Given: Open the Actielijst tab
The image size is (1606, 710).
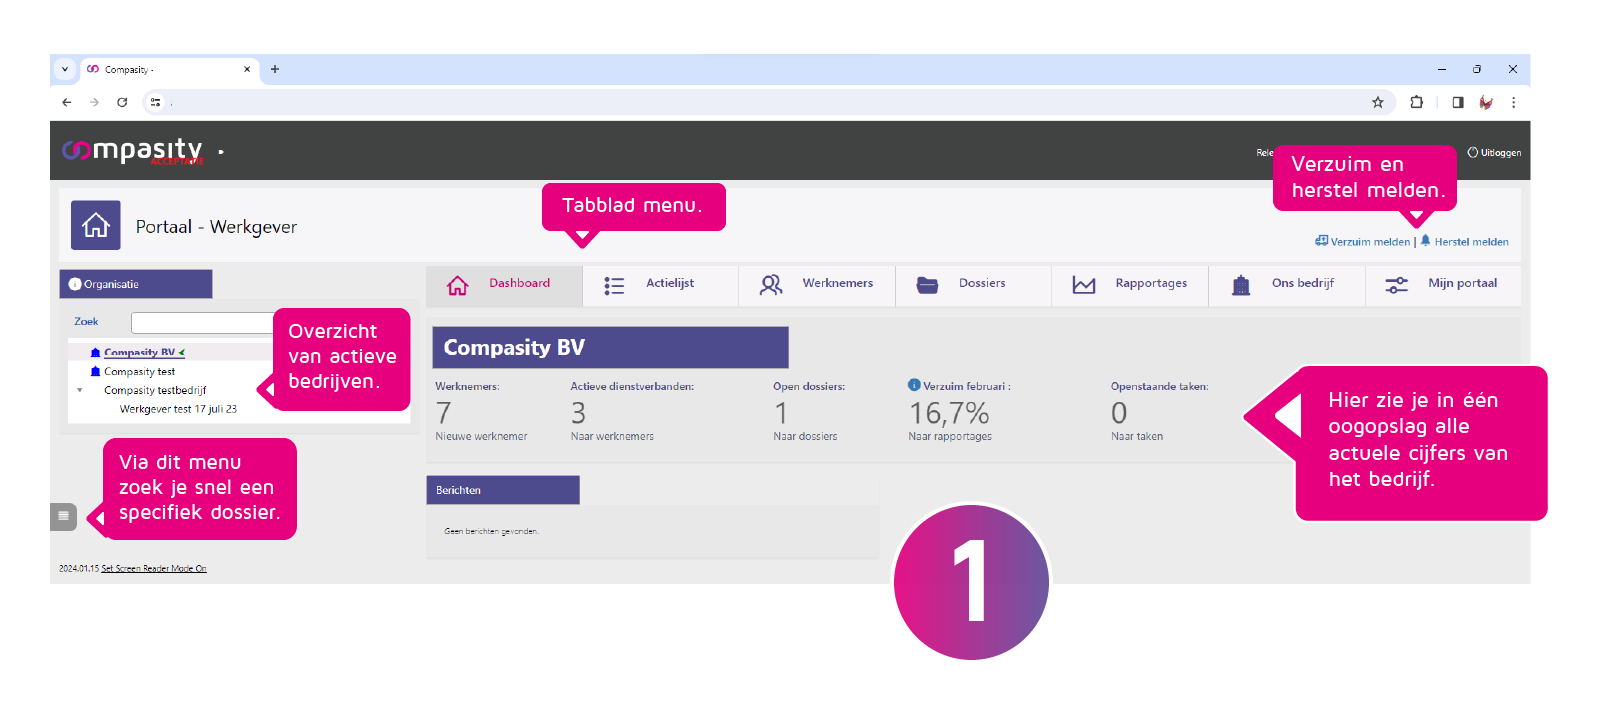Looking at the screenshot, I should point(660,285).
